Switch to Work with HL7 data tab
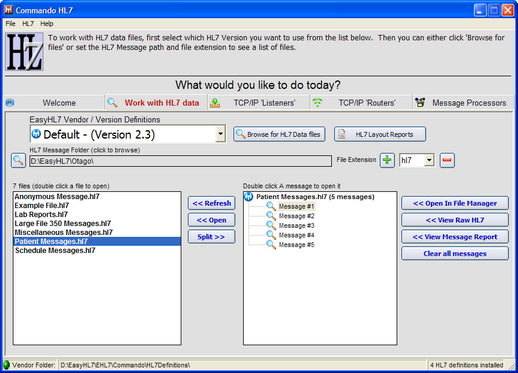Screen dimensions: 518x373 [x=156, y=103]
